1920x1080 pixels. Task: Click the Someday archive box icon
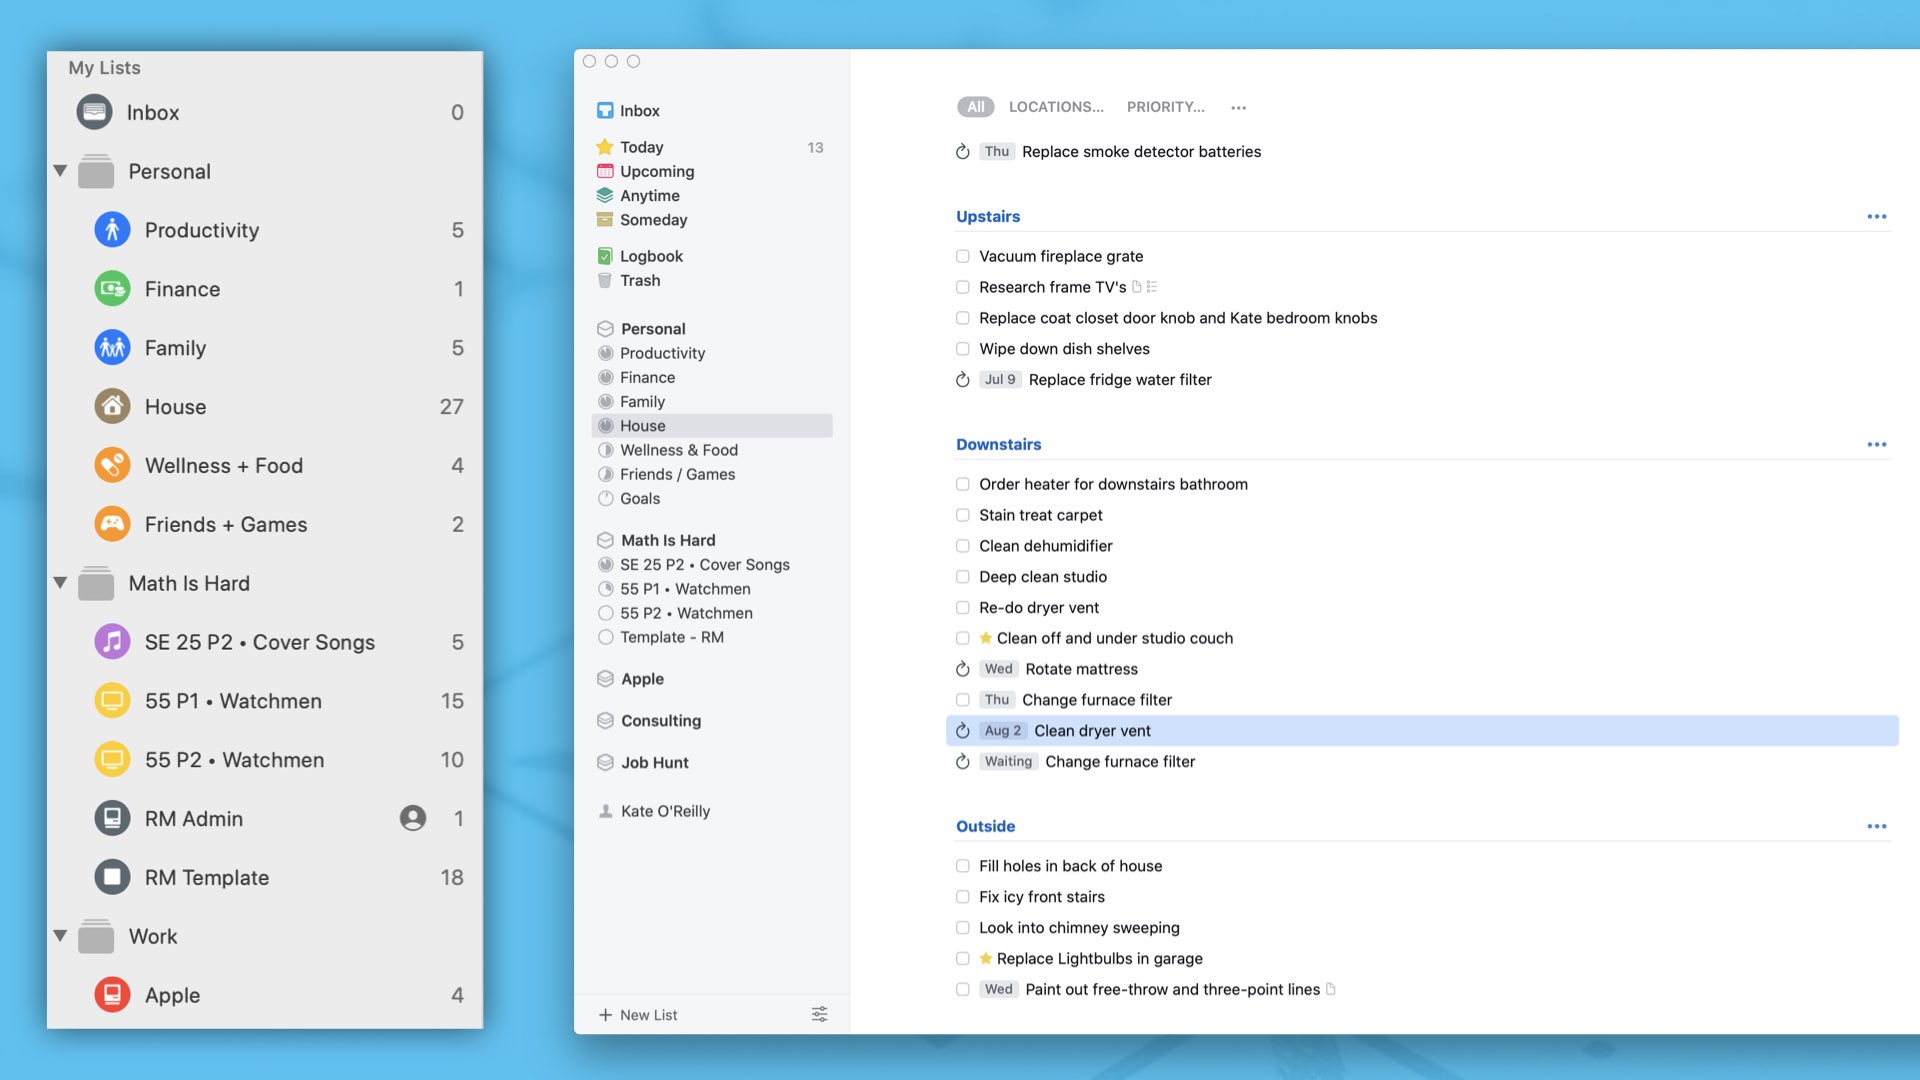[x=605, y=219]
